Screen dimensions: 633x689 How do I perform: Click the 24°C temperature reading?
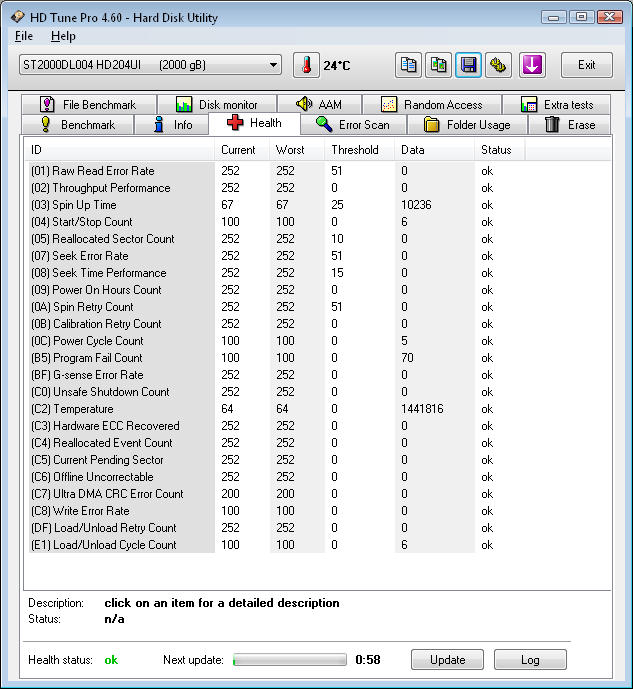(336, 65)
